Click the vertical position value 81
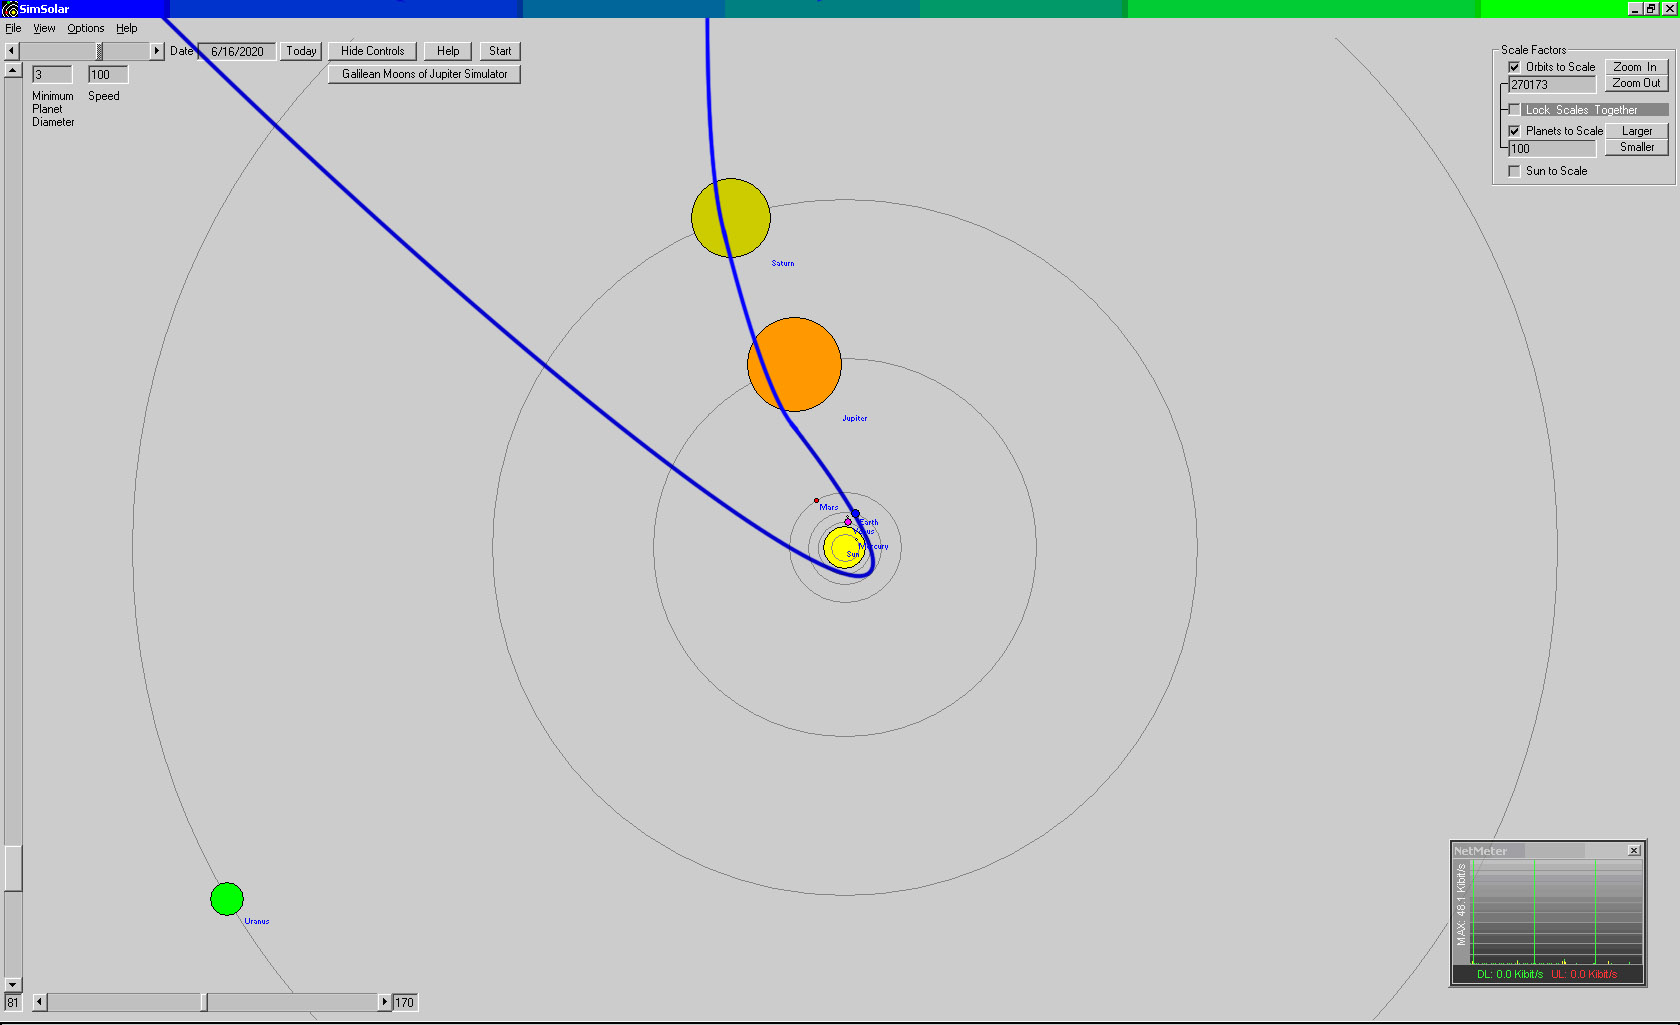The width and height of the screenshot is (1680, 1025). tap(13, 1002)
